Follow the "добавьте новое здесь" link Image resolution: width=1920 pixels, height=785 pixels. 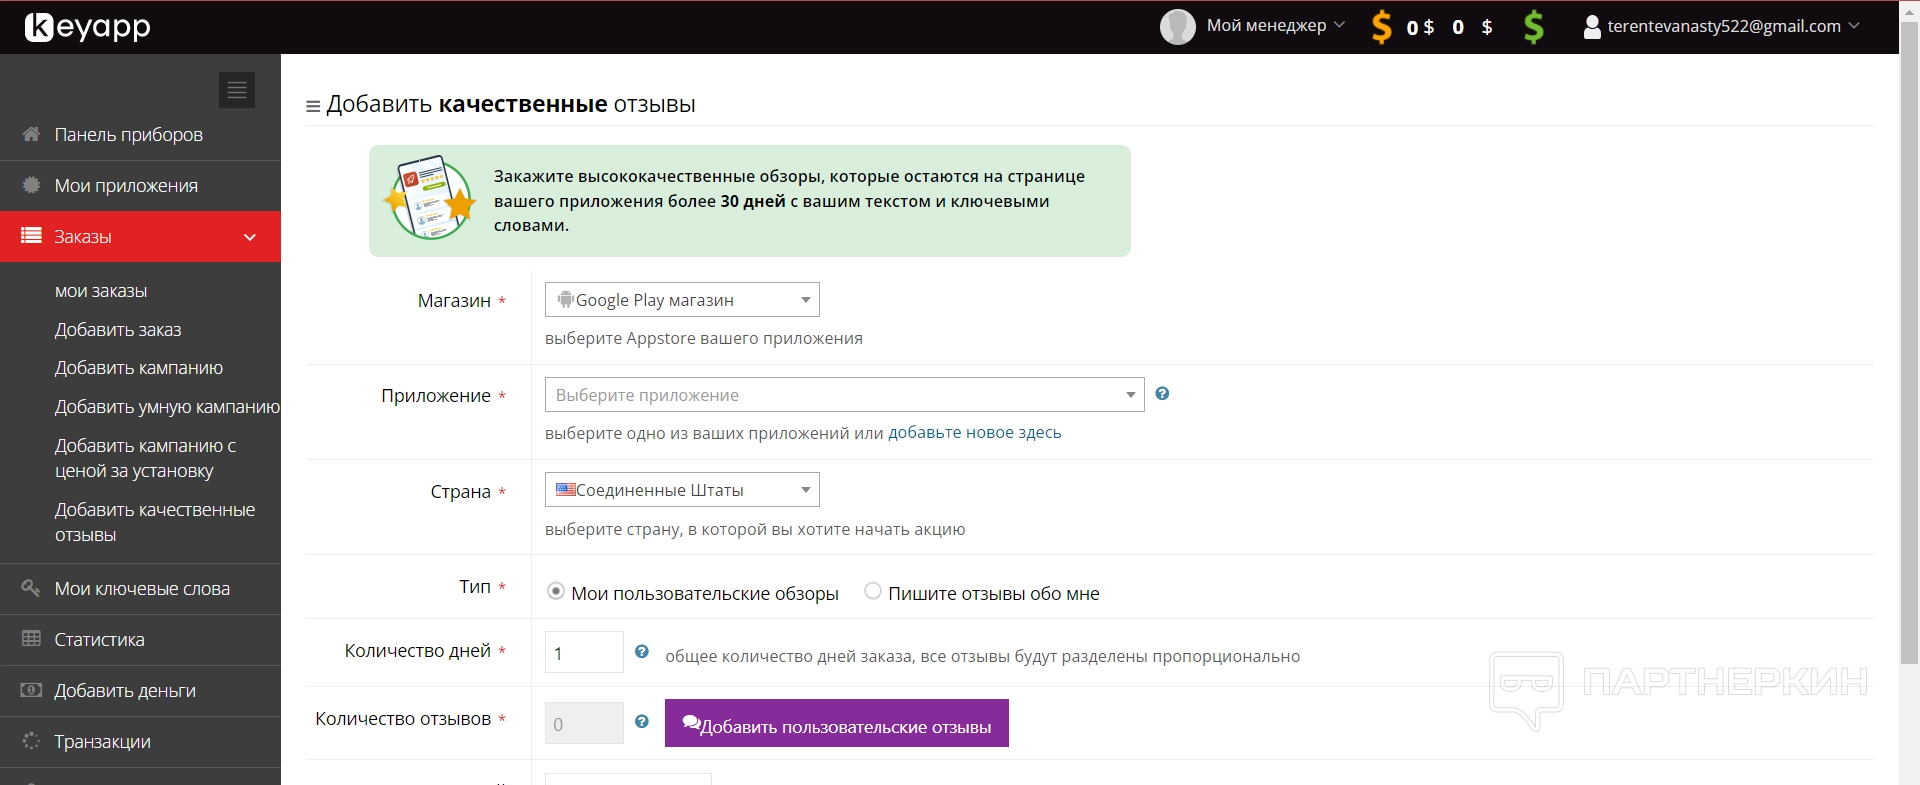pyautogui.click(x=974, y=433)
